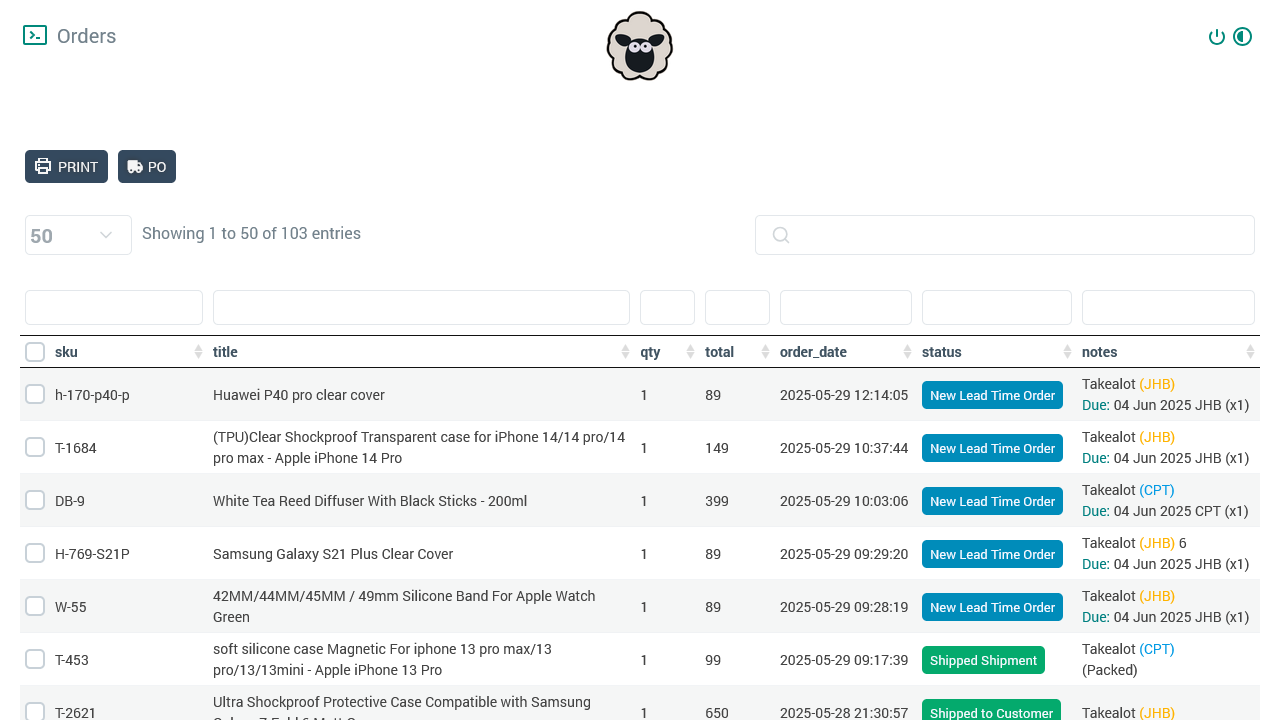Sort the qty column using its sort arrows
This screenshot has height=720, width=1280.
[689, 351]
